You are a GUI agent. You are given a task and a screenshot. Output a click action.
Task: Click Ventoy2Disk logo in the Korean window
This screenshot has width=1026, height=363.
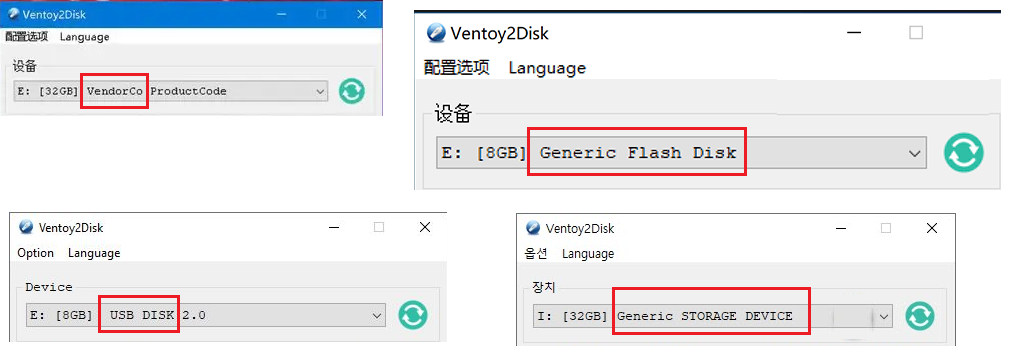click(533, 228)
